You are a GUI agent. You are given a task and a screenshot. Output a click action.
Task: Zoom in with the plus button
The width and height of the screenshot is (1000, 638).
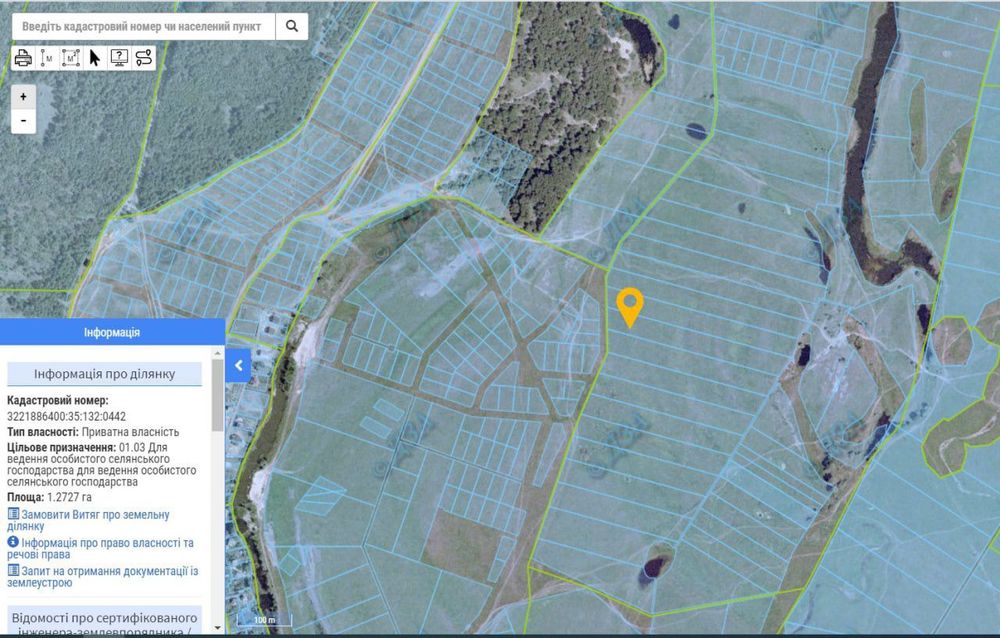pyautogui.click(x=24, y=97)
